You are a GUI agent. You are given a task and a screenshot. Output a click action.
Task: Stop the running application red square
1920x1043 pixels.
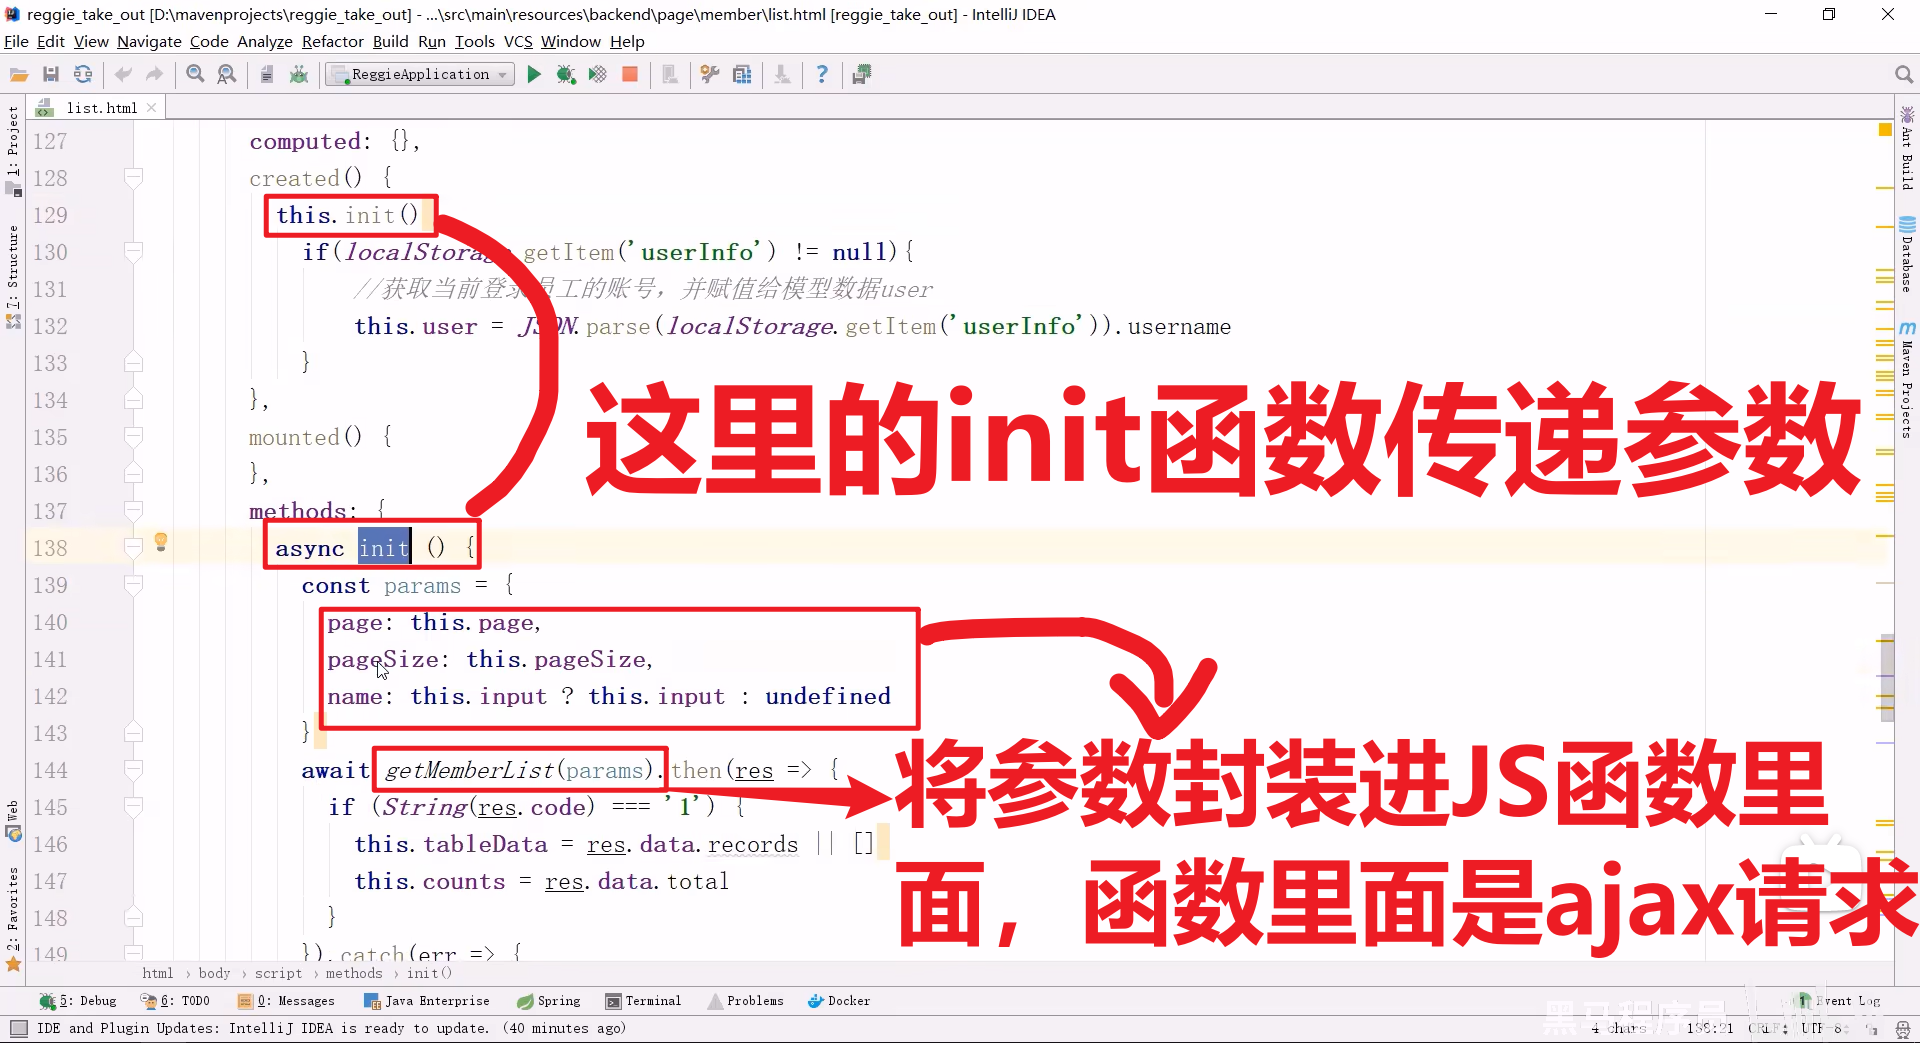630,75
